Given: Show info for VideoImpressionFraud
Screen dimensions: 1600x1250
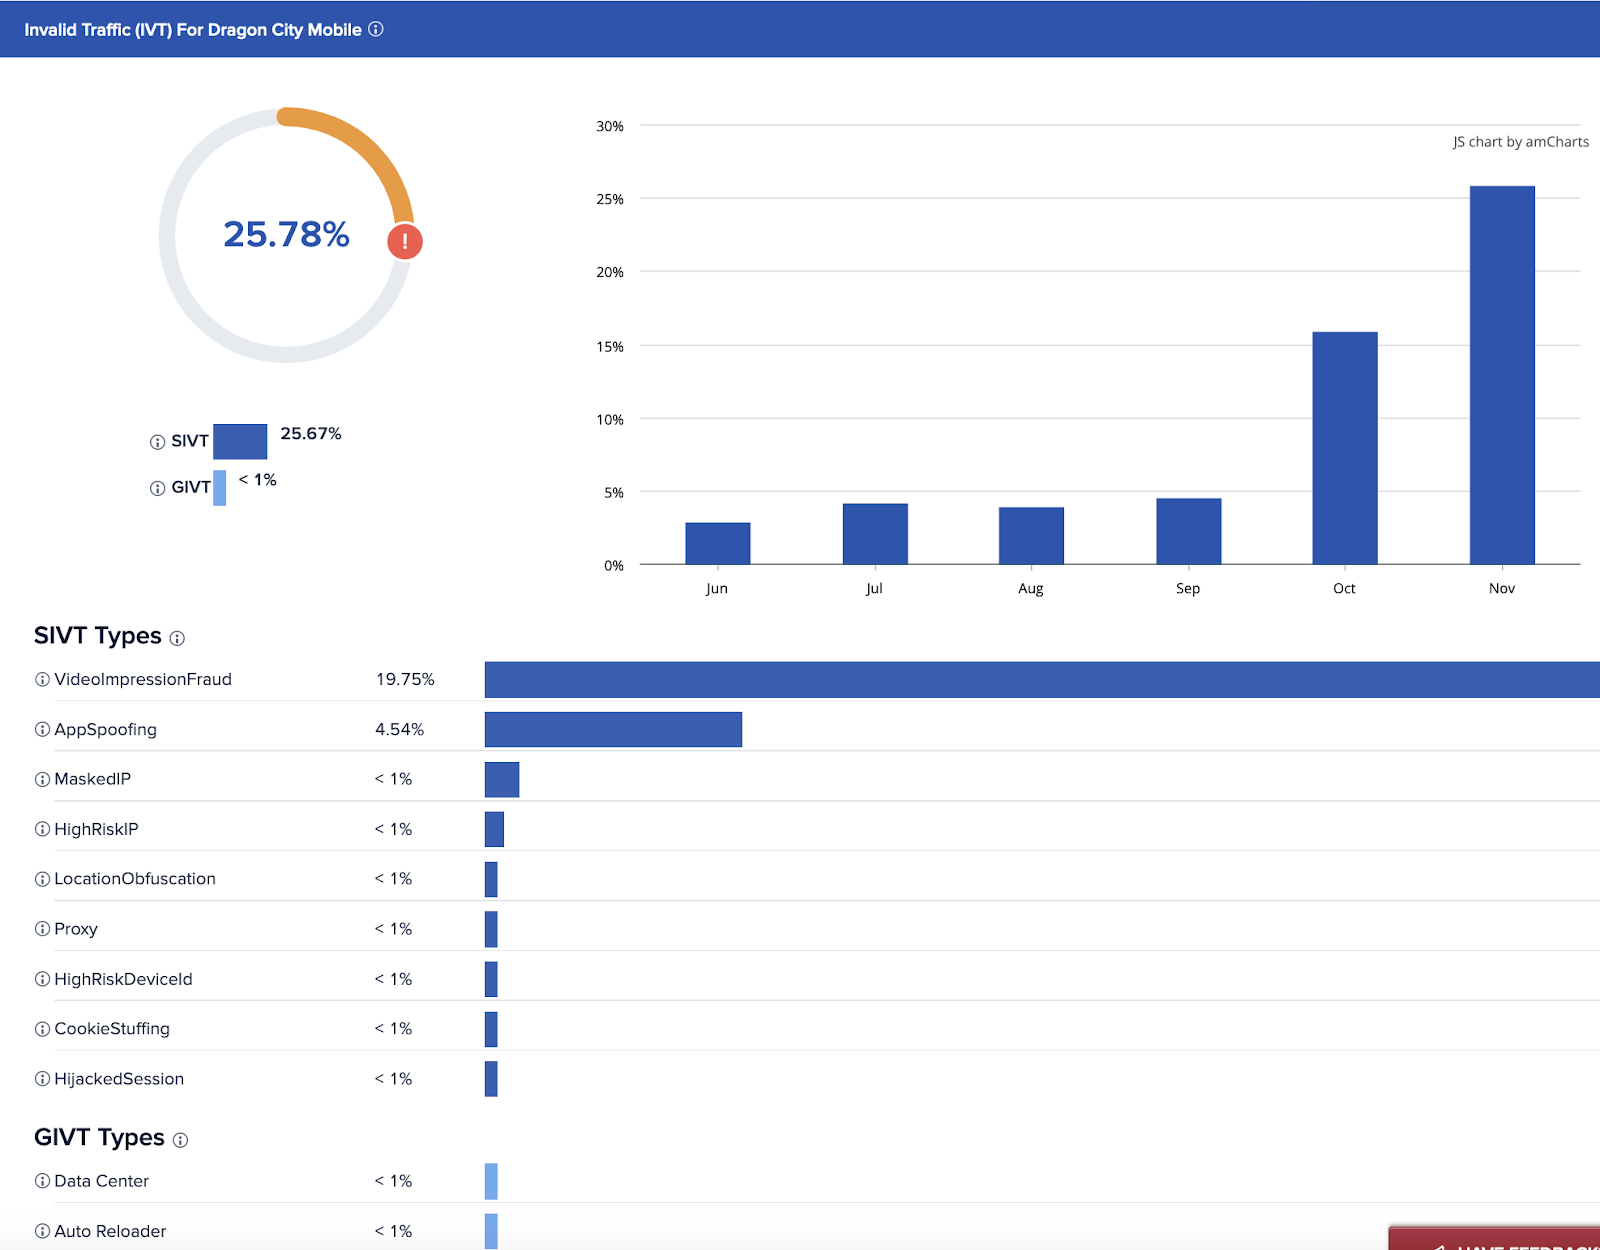Looking at the screenshot, I should (42, 680).
